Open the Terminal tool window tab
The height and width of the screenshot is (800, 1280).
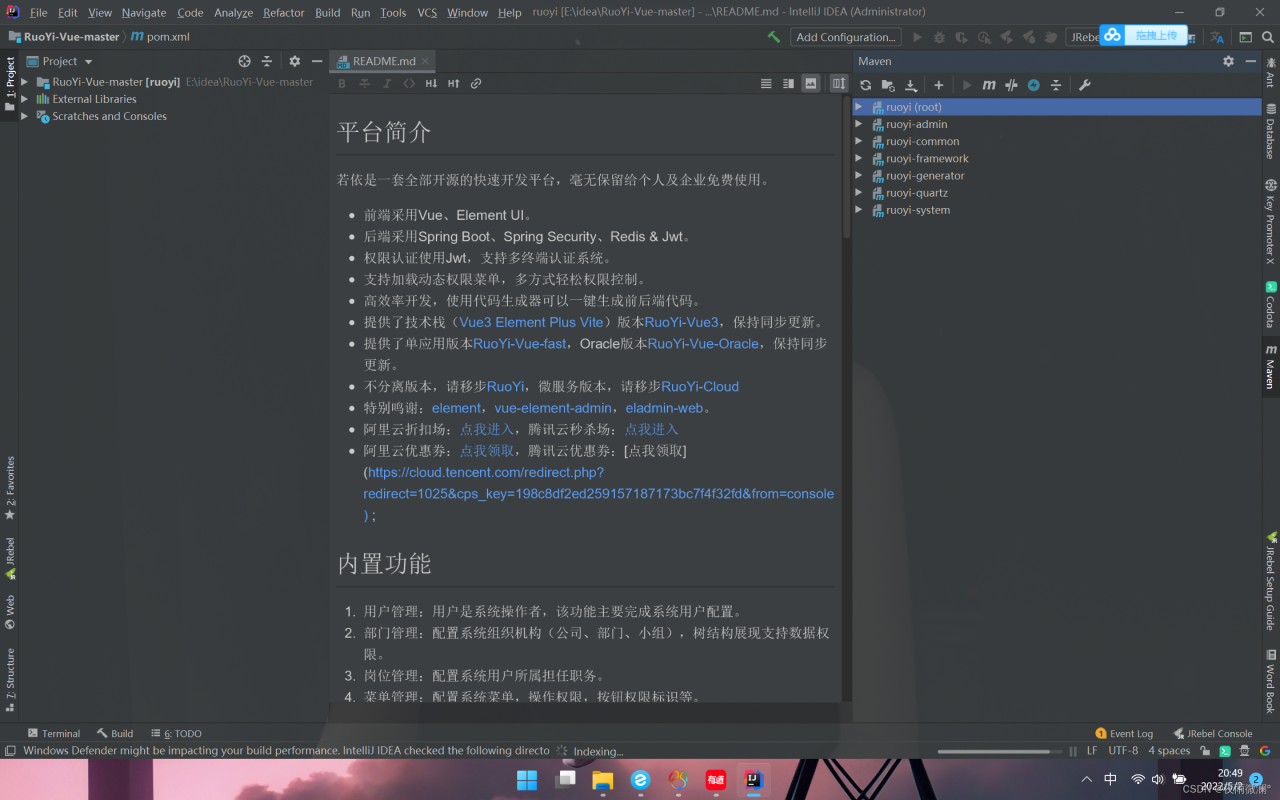[x=54, y=733]
